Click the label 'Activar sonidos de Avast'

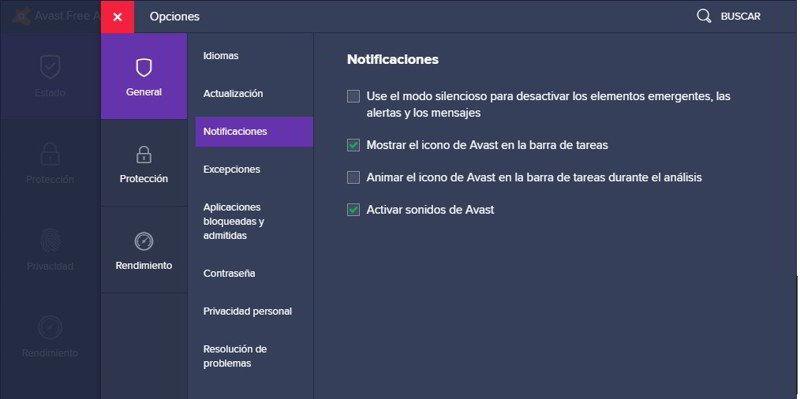click(x=430, y=210)
